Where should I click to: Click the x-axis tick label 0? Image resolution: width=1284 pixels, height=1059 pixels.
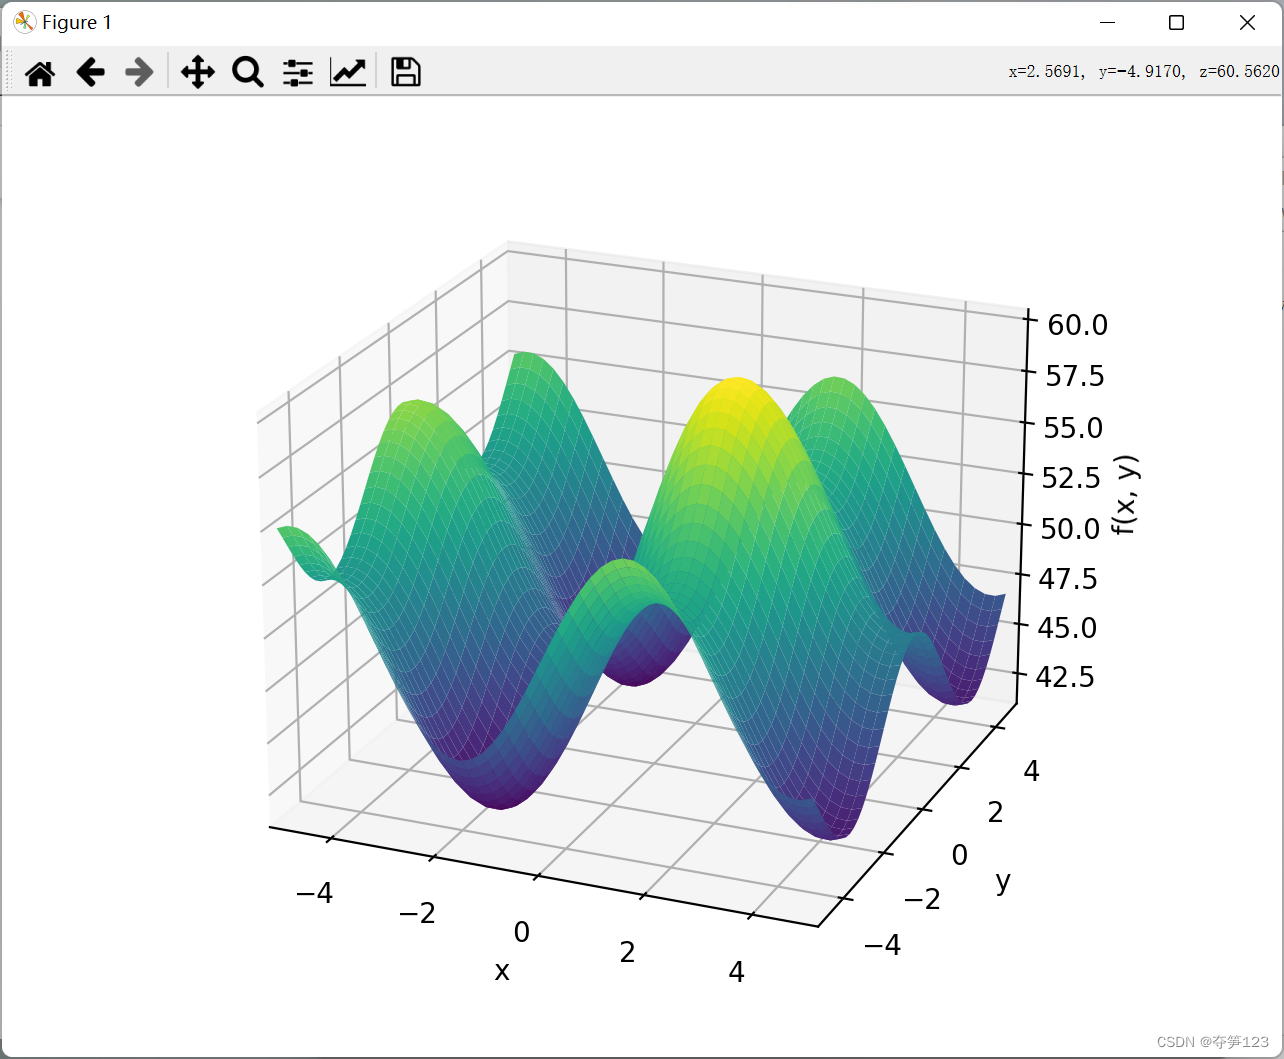click(522, 932)
